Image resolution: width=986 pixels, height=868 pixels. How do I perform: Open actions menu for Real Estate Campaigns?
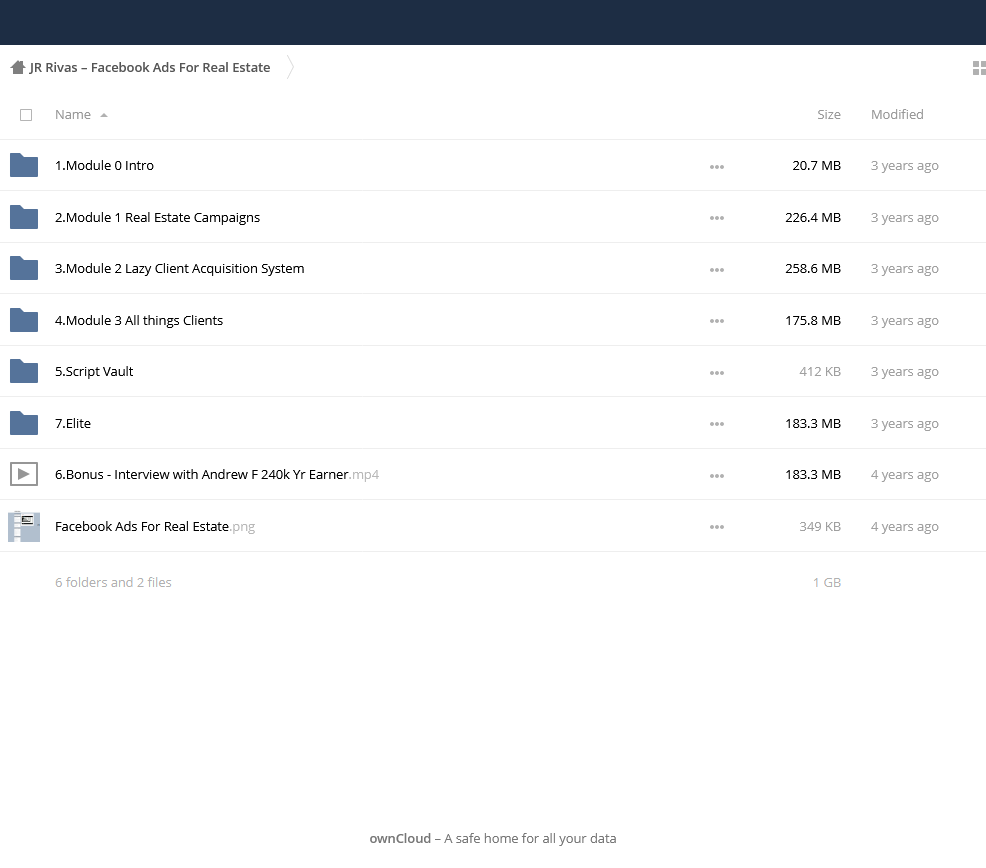[x=717, y=218]
